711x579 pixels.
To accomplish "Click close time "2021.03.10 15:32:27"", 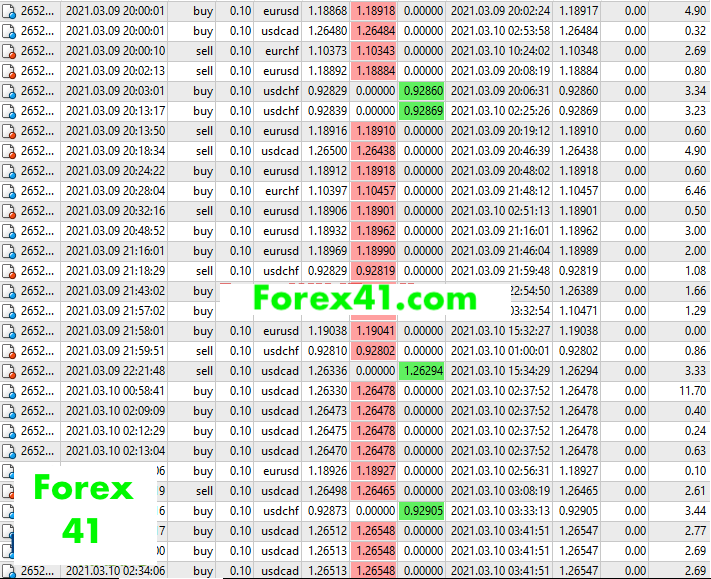I will click(500, 331).
